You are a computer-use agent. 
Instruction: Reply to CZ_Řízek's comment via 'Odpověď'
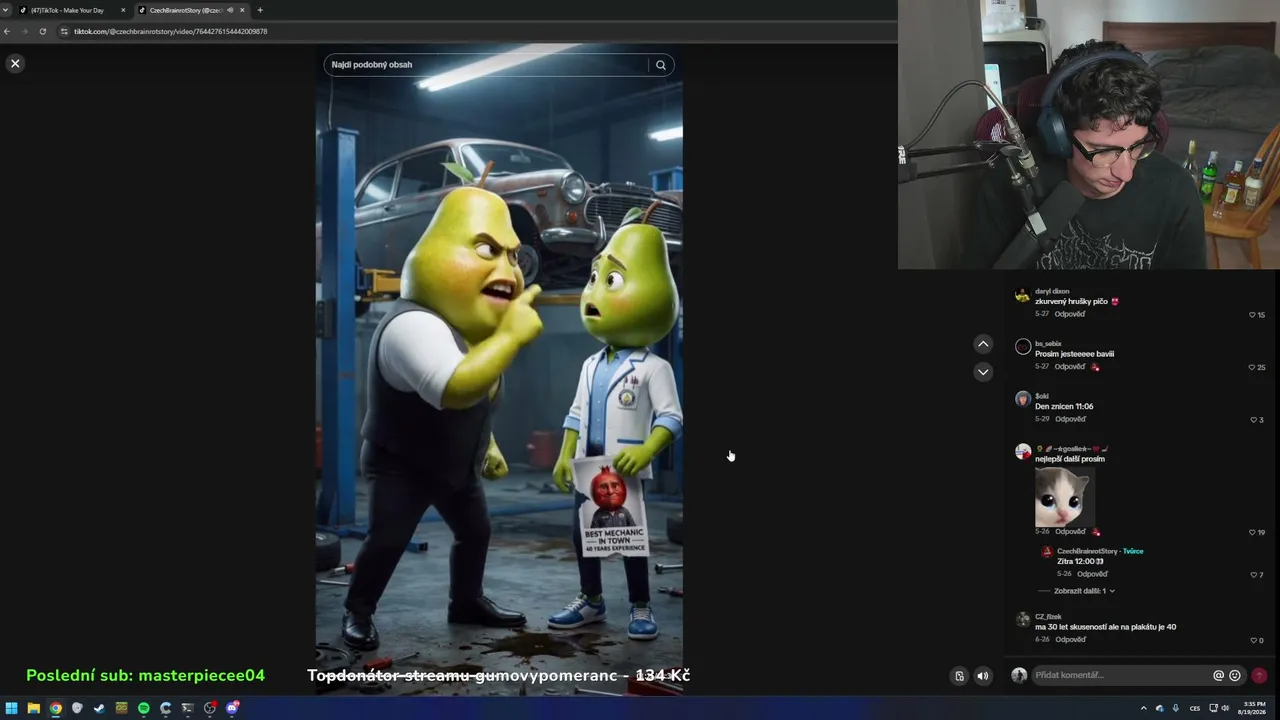(1069, 639)
